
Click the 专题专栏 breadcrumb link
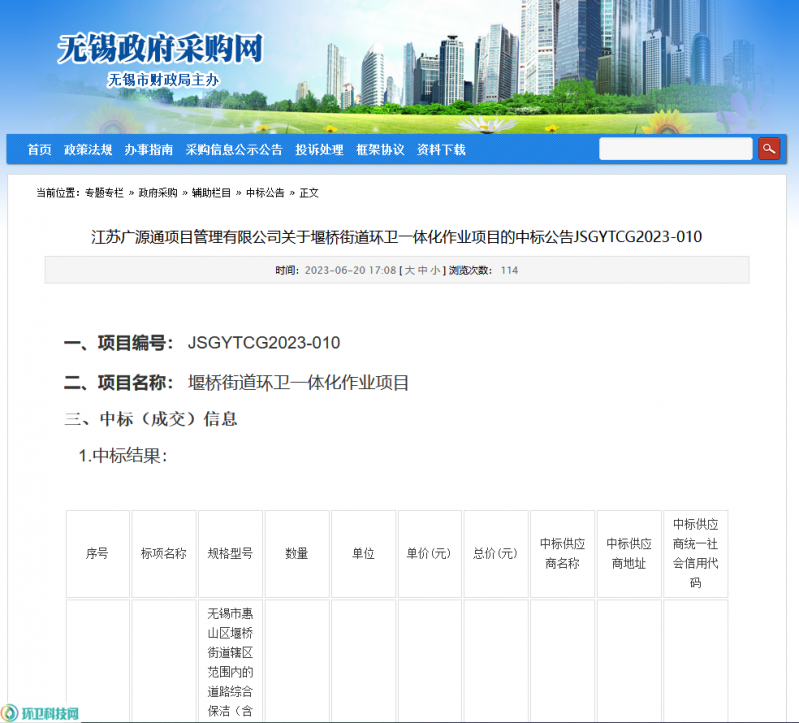coord(104,193)
